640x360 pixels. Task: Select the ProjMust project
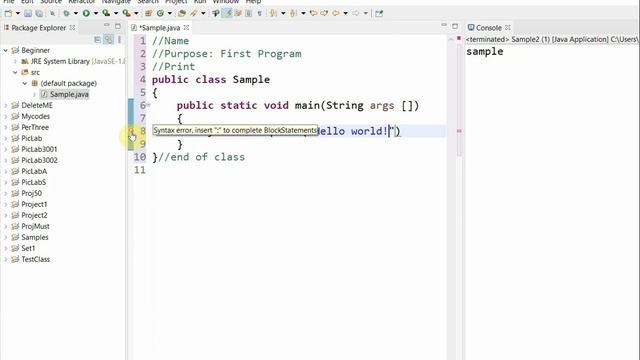(x=36, y=226)
